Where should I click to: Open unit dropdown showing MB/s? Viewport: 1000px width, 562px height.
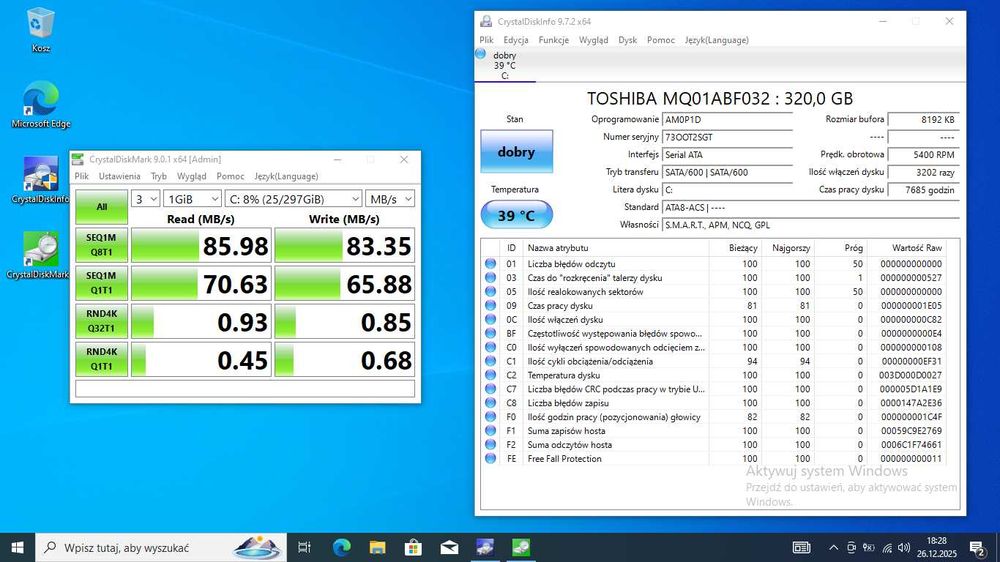(390, 199)
